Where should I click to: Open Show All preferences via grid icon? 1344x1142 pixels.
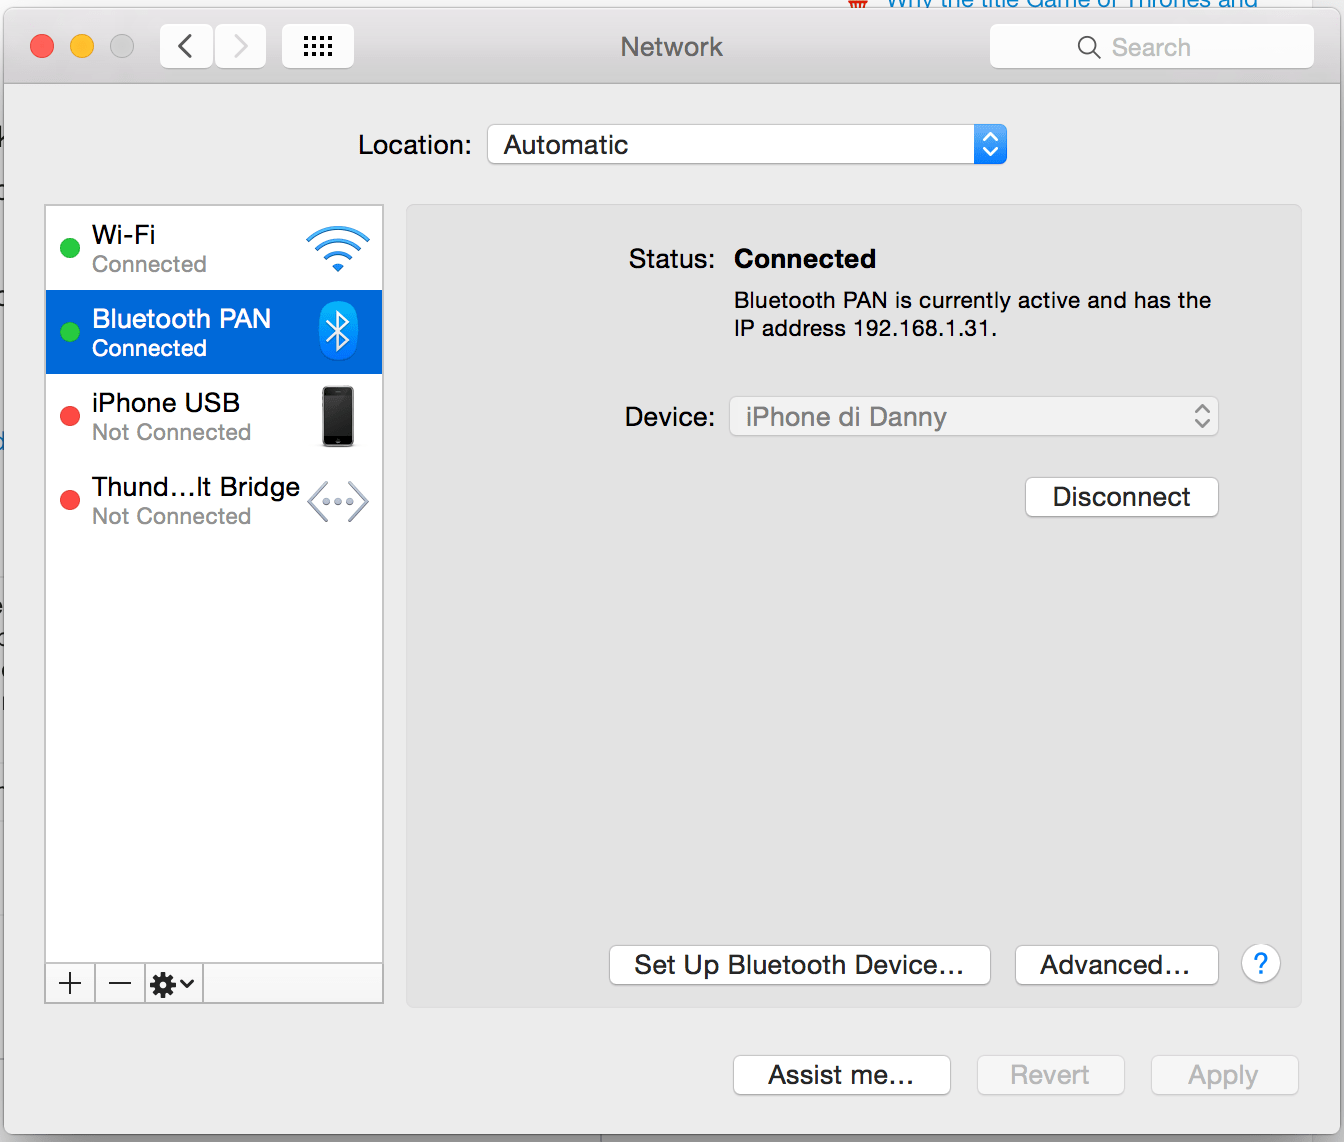(x=317, y=46)
